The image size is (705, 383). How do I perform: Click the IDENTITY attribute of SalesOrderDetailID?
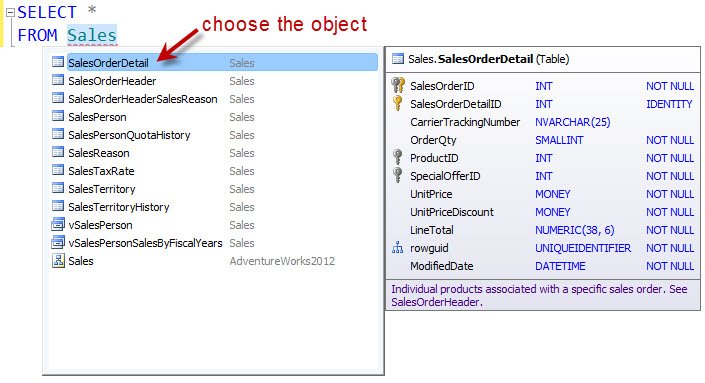(x=669, y=104)
